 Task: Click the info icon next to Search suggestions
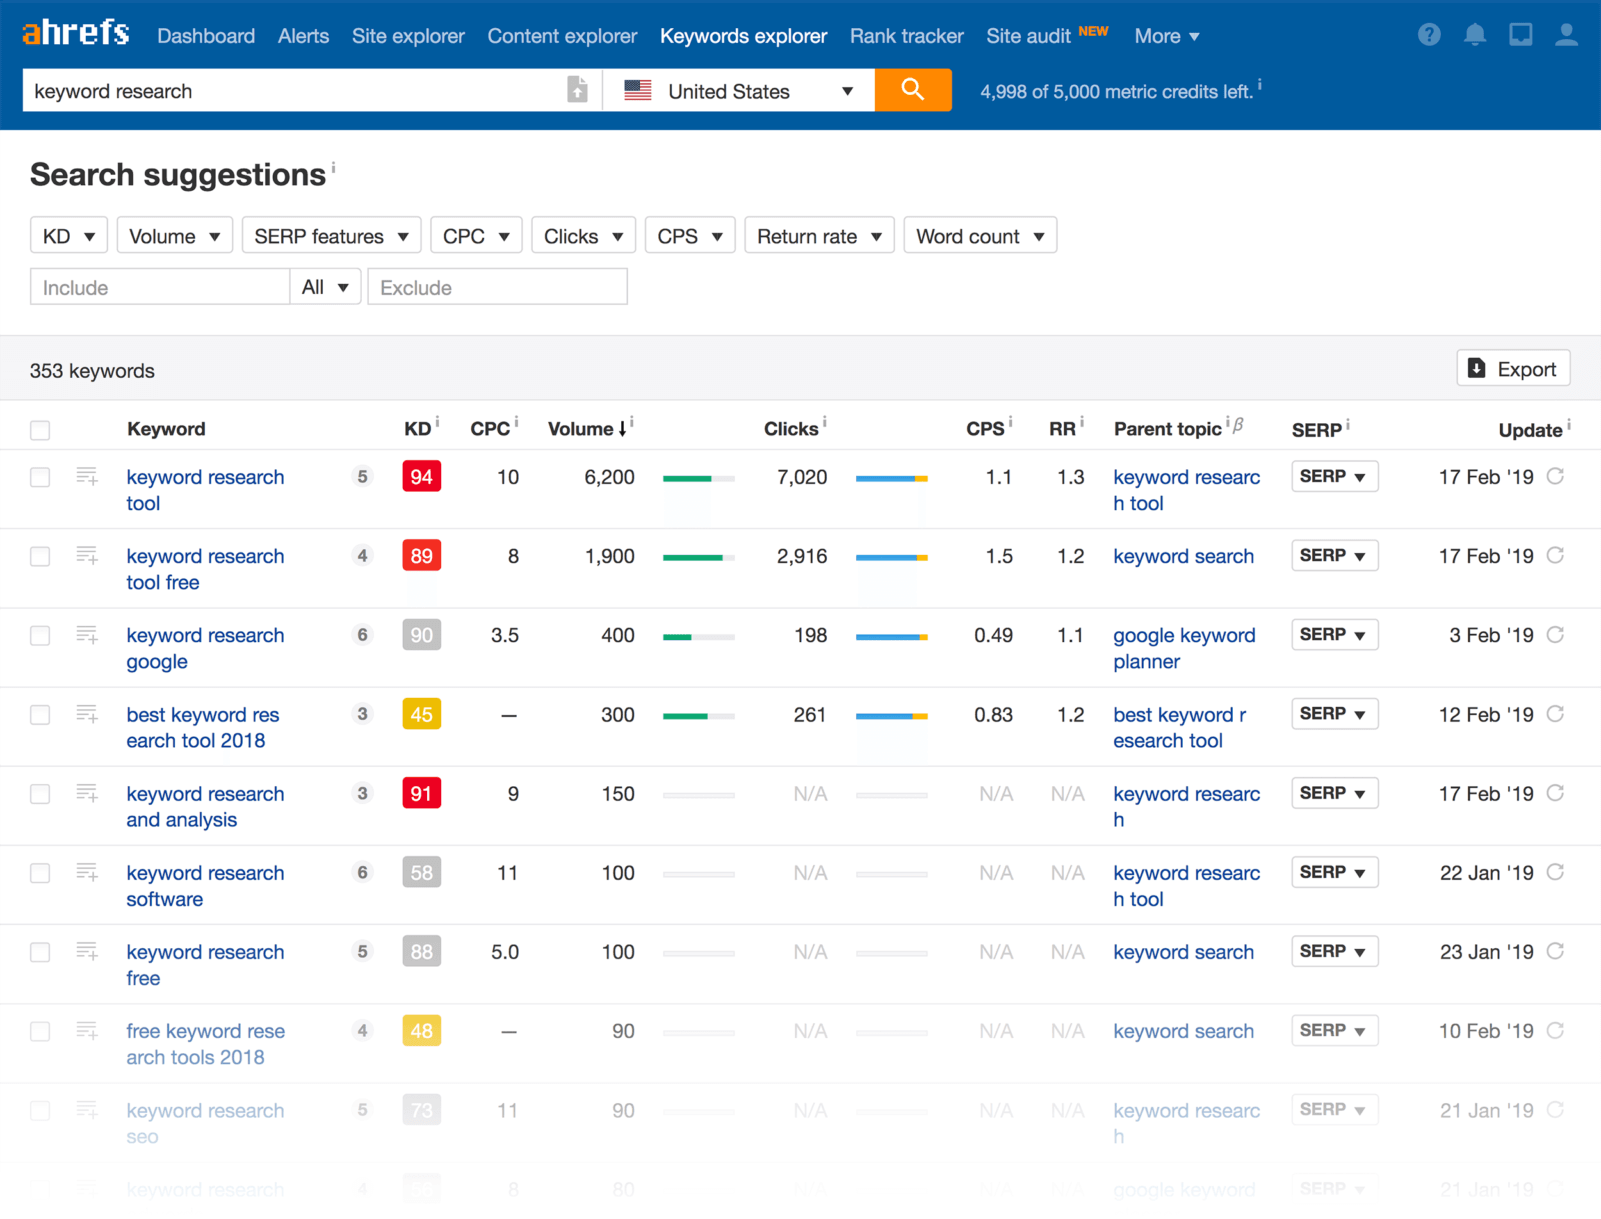[333, 167]
